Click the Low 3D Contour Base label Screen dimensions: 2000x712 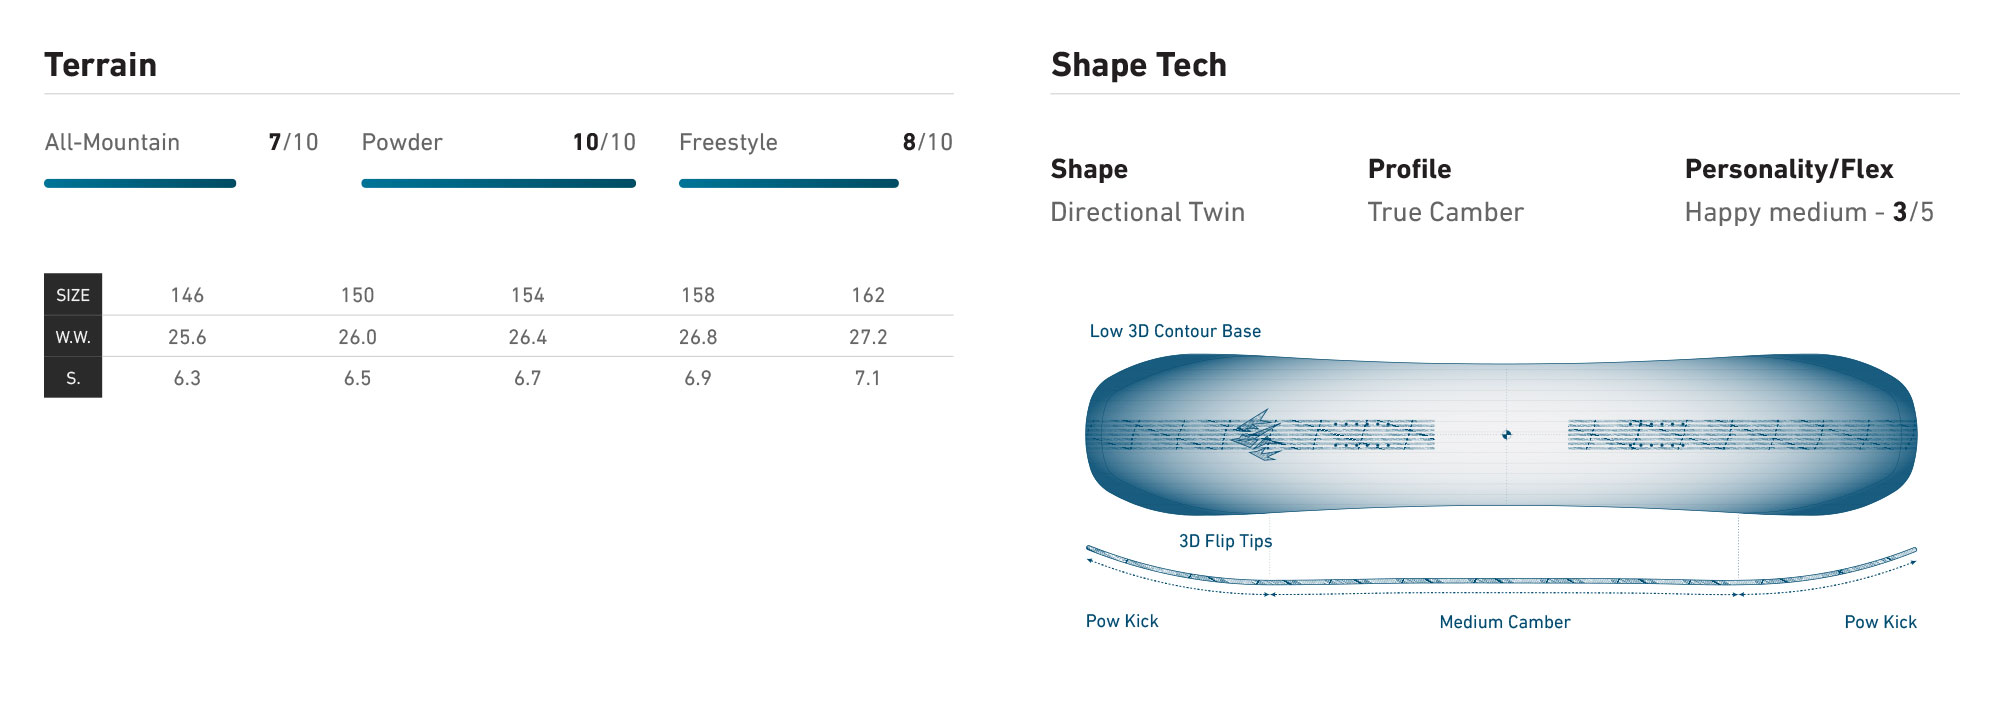pos(1175,331)
